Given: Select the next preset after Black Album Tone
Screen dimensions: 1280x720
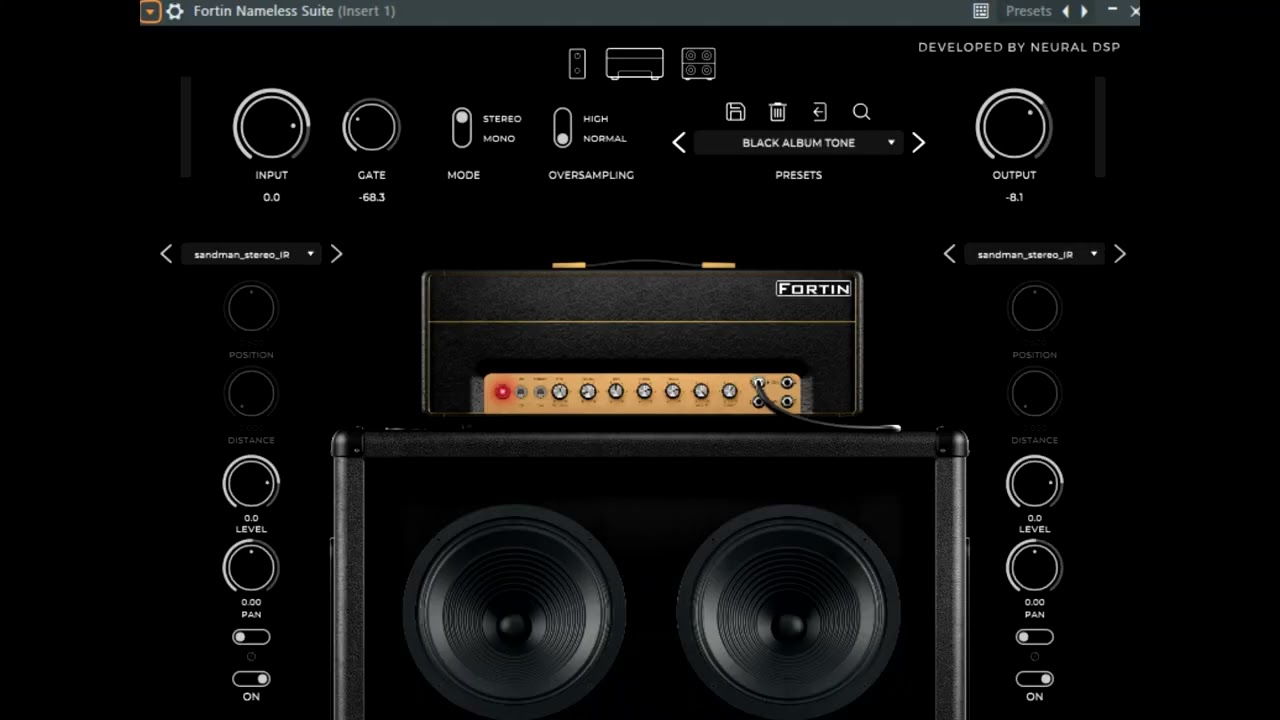Looking at the screenshot, I should [x=918, y=143].
